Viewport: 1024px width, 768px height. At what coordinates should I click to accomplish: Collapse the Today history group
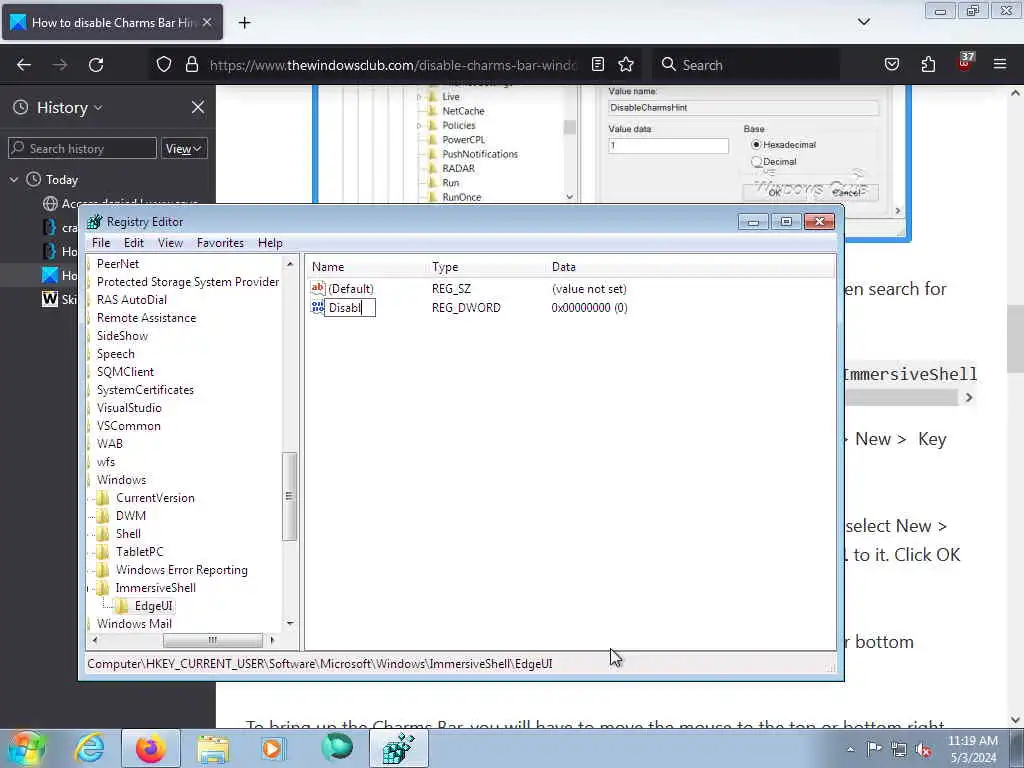click(x=14, y=179)
